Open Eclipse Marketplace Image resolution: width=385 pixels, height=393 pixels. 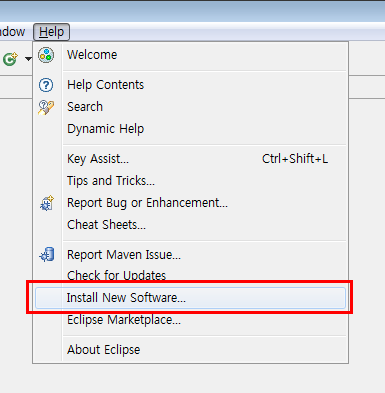[190, 320]
